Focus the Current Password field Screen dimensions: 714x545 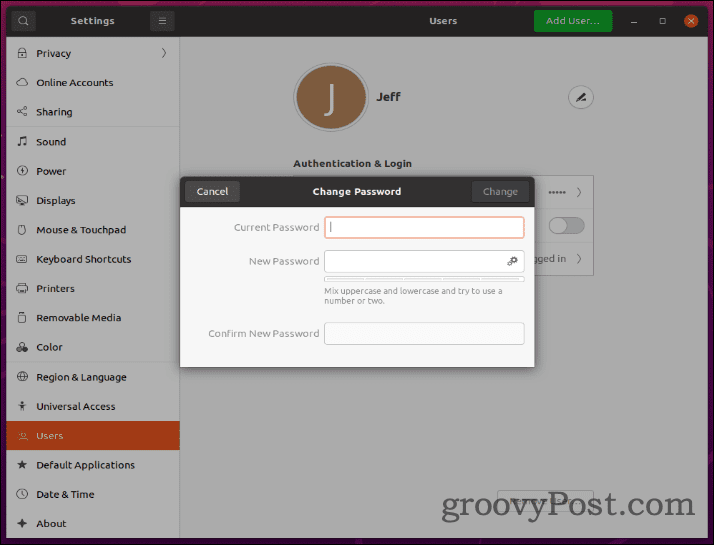click(424, 227)
